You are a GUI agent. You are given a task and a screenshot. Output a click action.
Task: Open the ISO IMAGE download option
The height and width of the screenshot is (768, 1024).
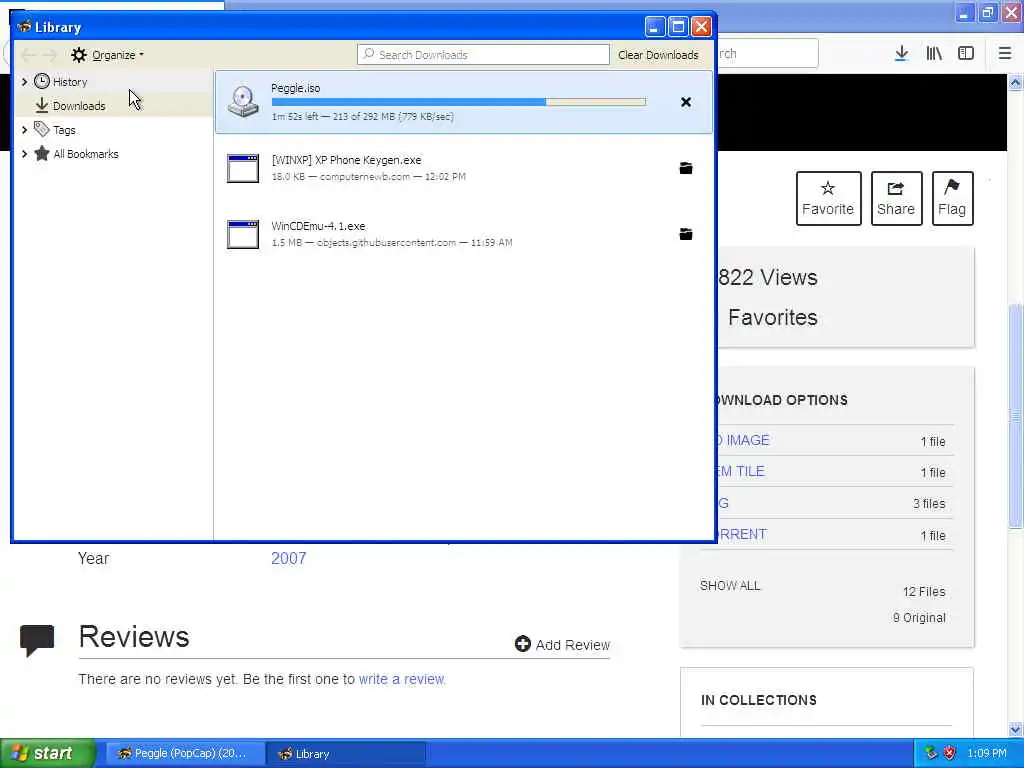tap(744, 440)
